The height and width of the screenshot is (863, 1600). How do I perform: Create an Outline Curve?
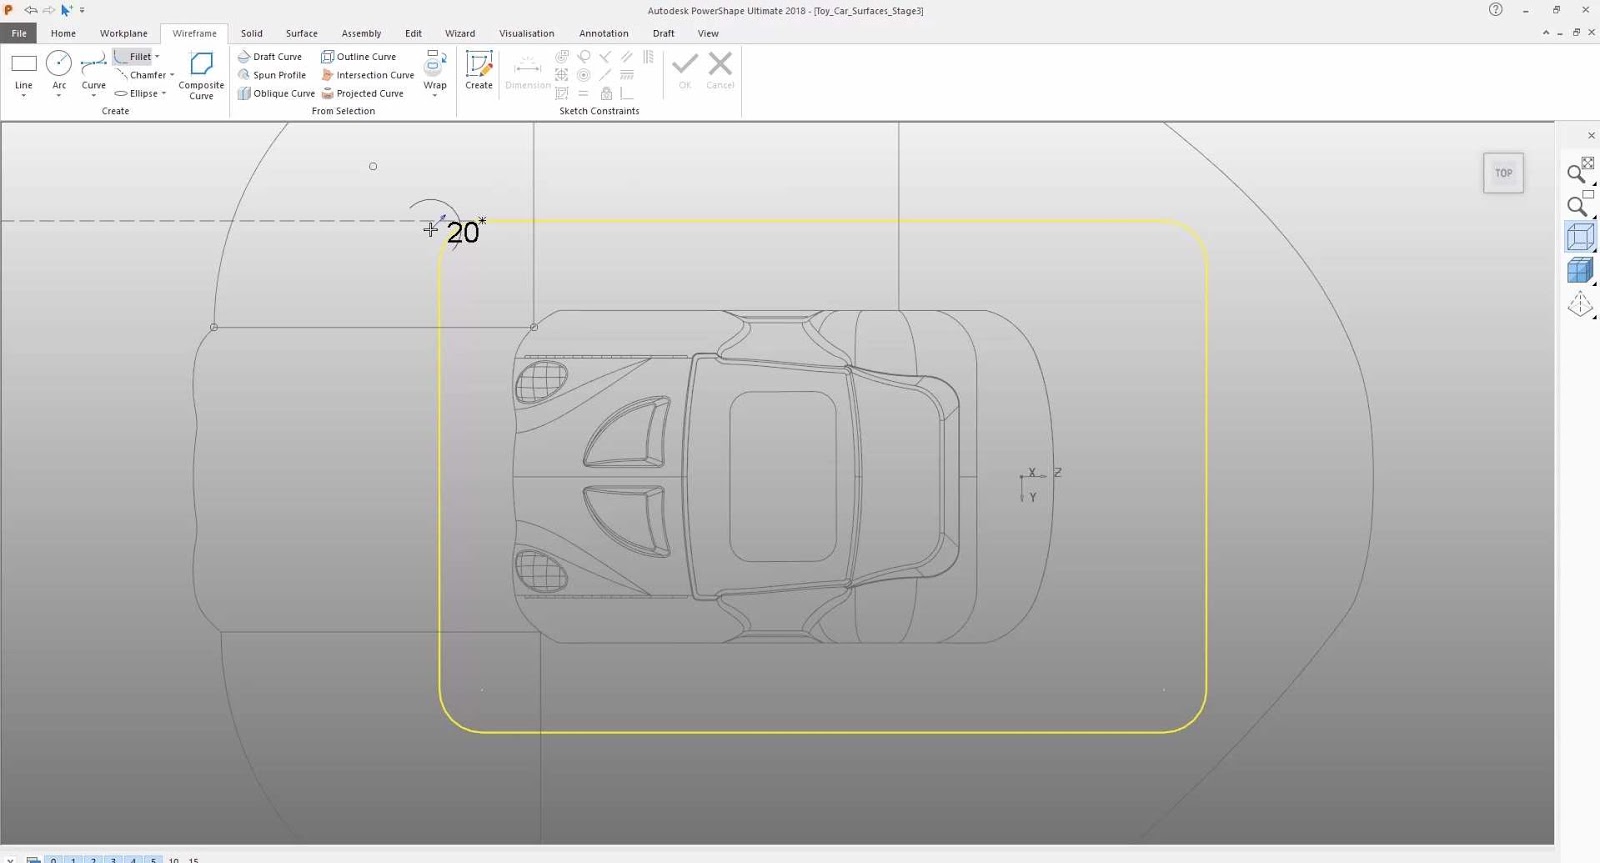click(358, 57)
